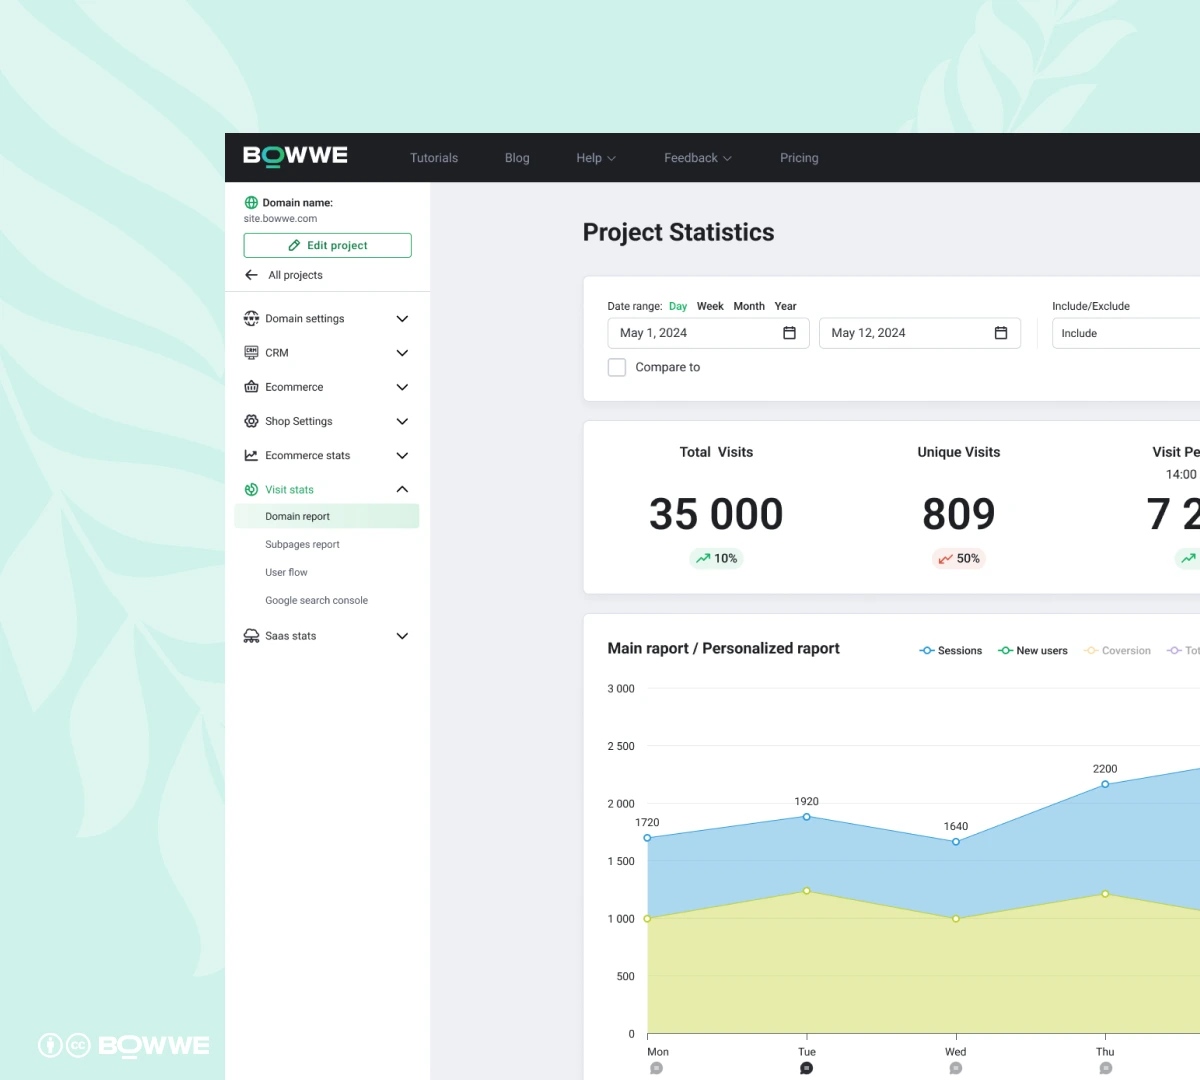
Task: Click the 1920 Sessions point on Tue
Action: coord(807,817)
